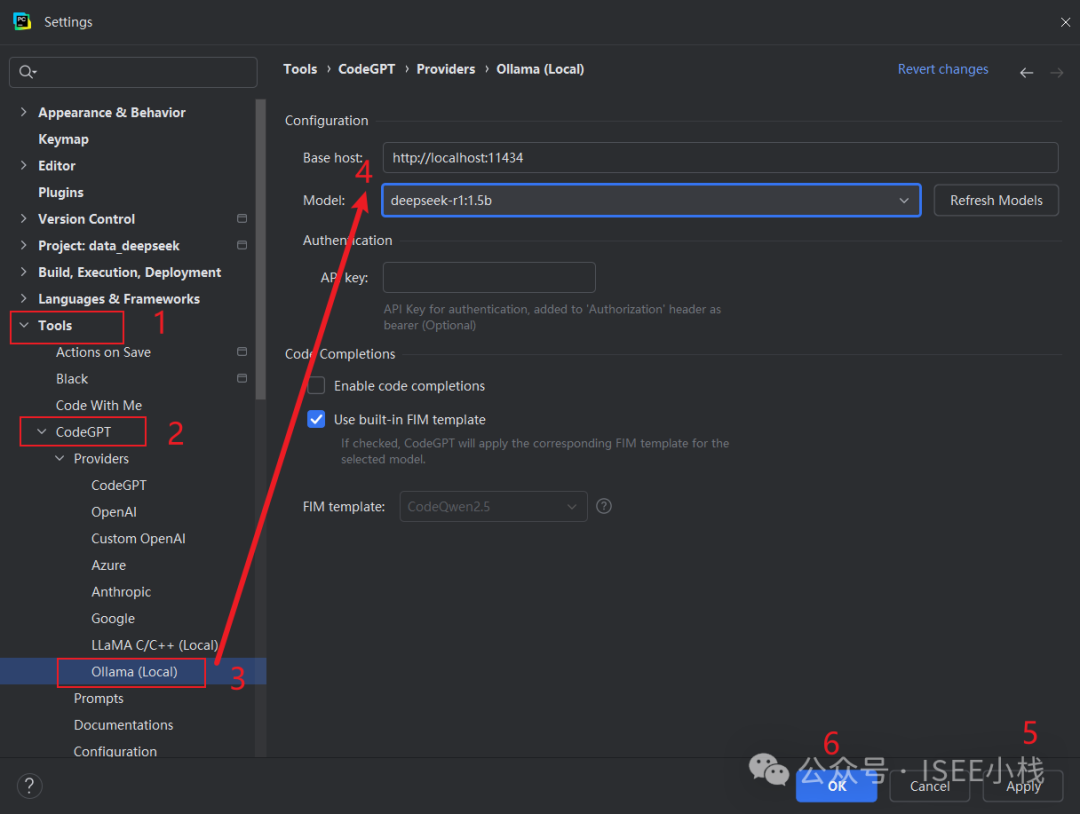
Task: Enable code completions checkbox
Action: pos(316,386)
